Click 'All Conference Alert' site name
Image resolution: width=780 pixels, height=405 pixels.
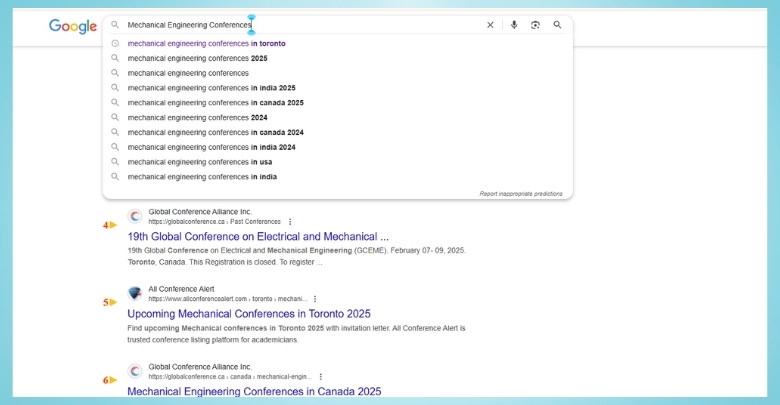(x=181, y=289)
